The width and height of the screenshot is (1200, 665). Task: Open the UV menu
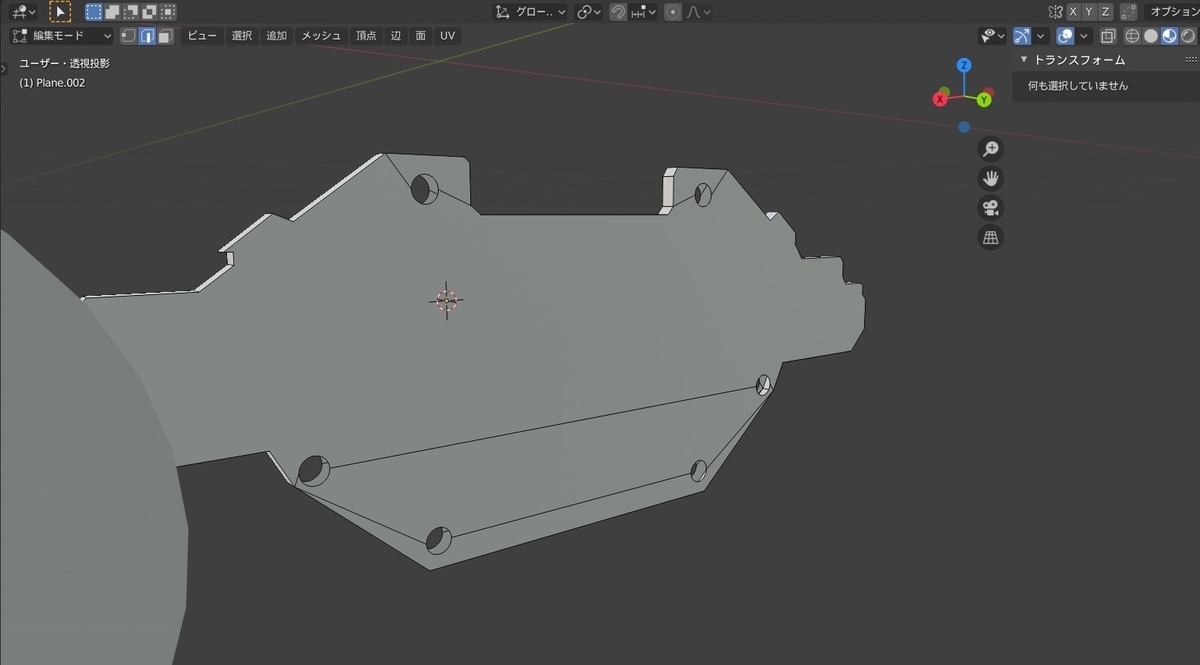point(447,36)
